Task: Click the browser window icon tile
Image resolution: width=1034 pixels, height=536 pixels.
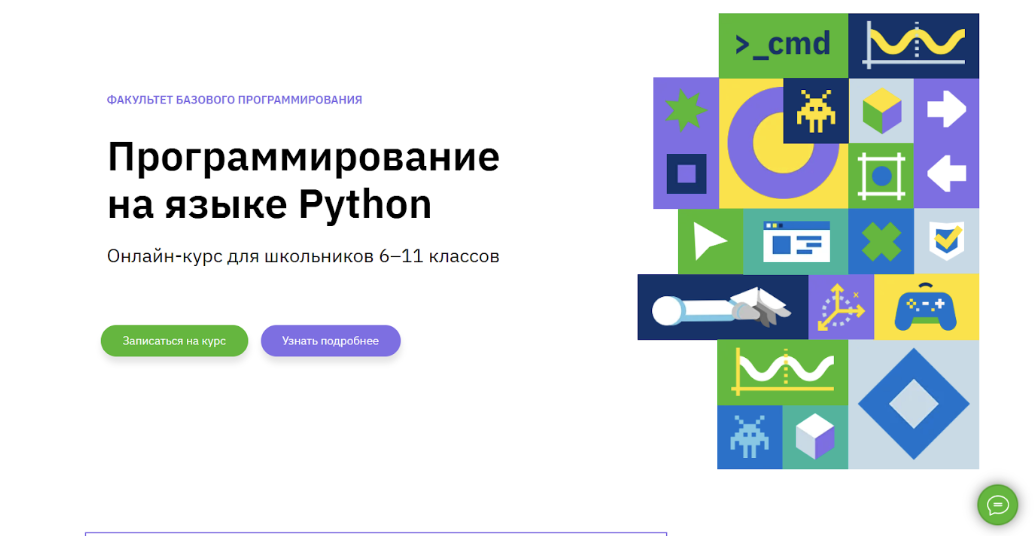Action: point(796,241)
